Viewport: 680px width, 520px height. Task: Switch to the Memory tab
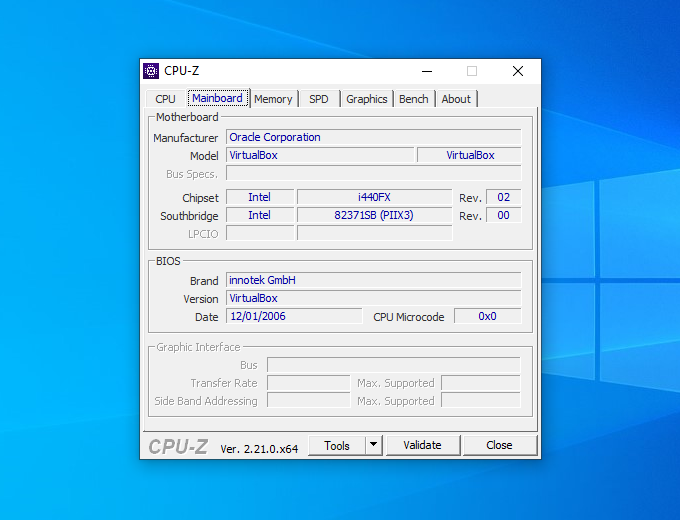(273, 99)
